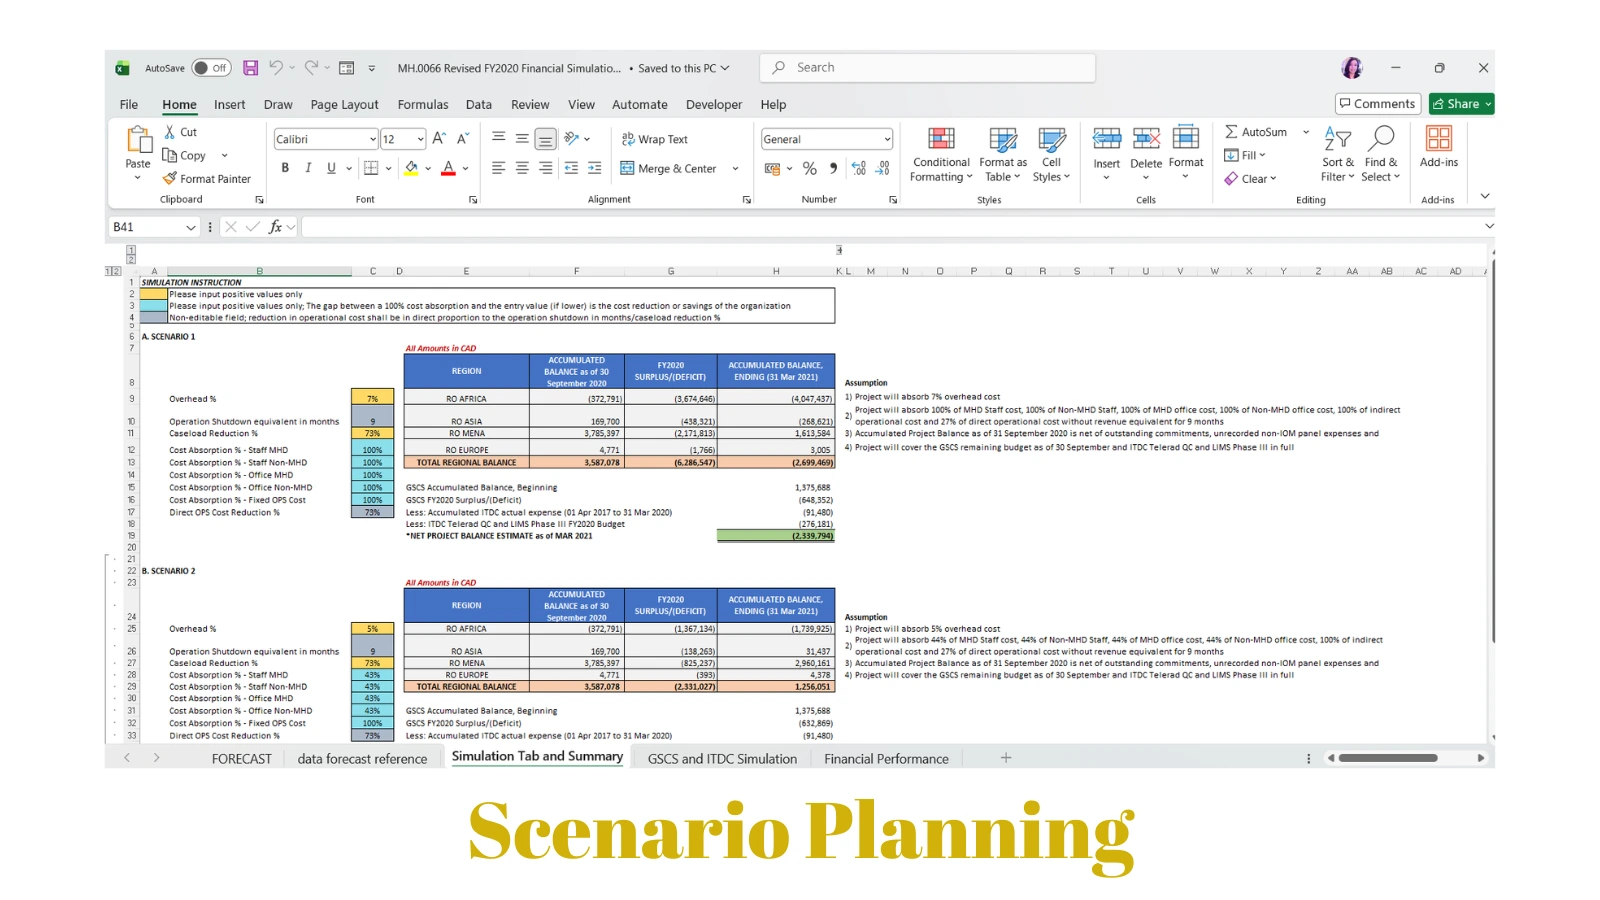The image size is (1600, 900).
Task: Add a new sheet with plus
Action: [x=1006, y=758]
